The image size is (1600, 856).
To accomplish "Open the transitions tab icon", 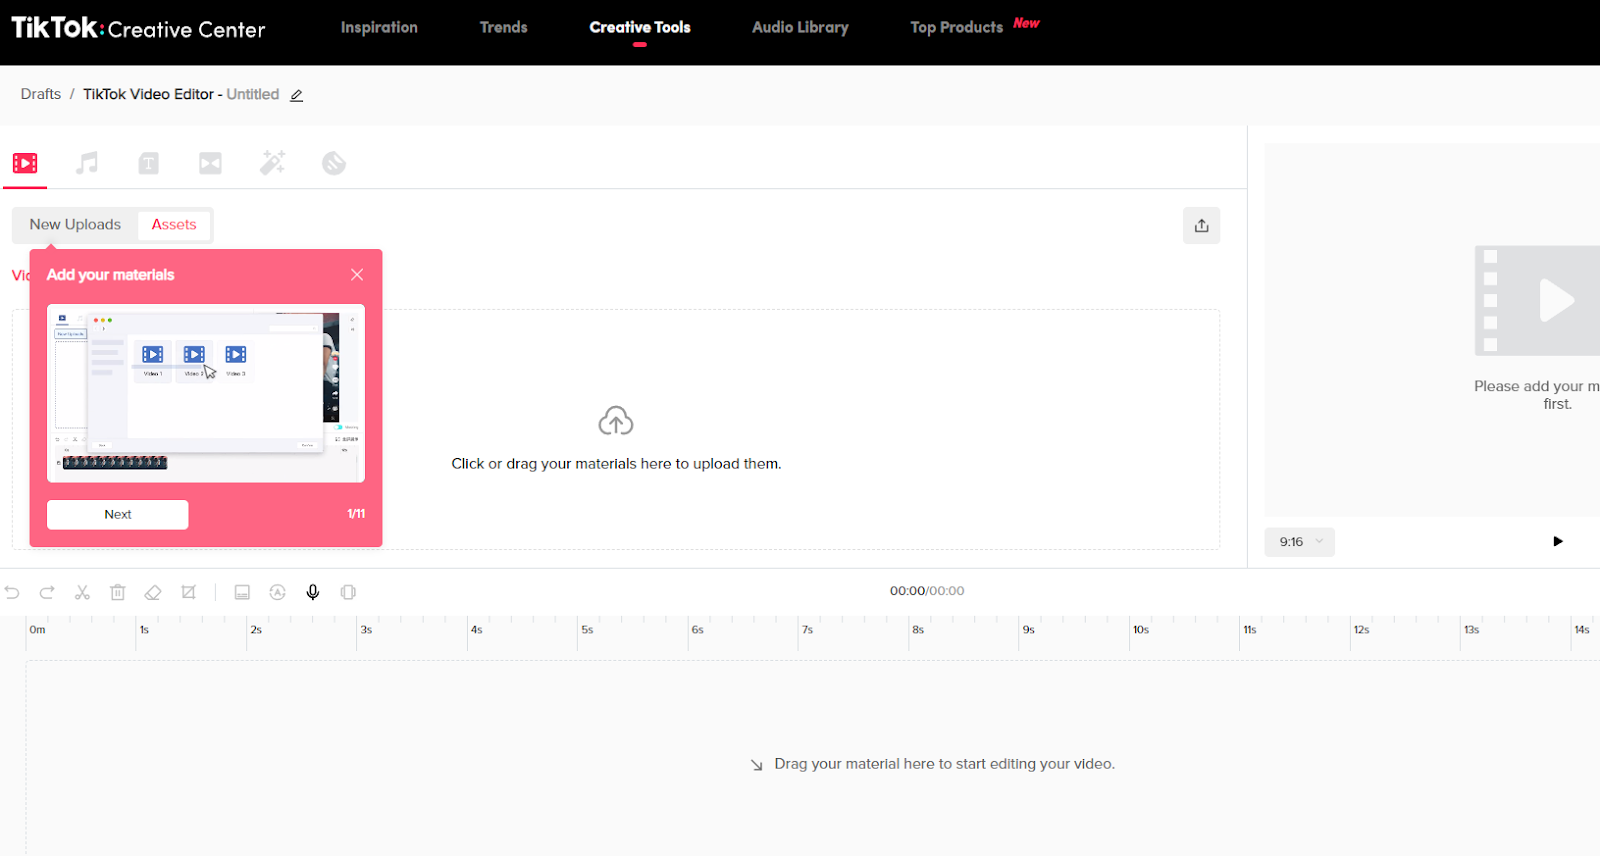I will coord(210,163).
